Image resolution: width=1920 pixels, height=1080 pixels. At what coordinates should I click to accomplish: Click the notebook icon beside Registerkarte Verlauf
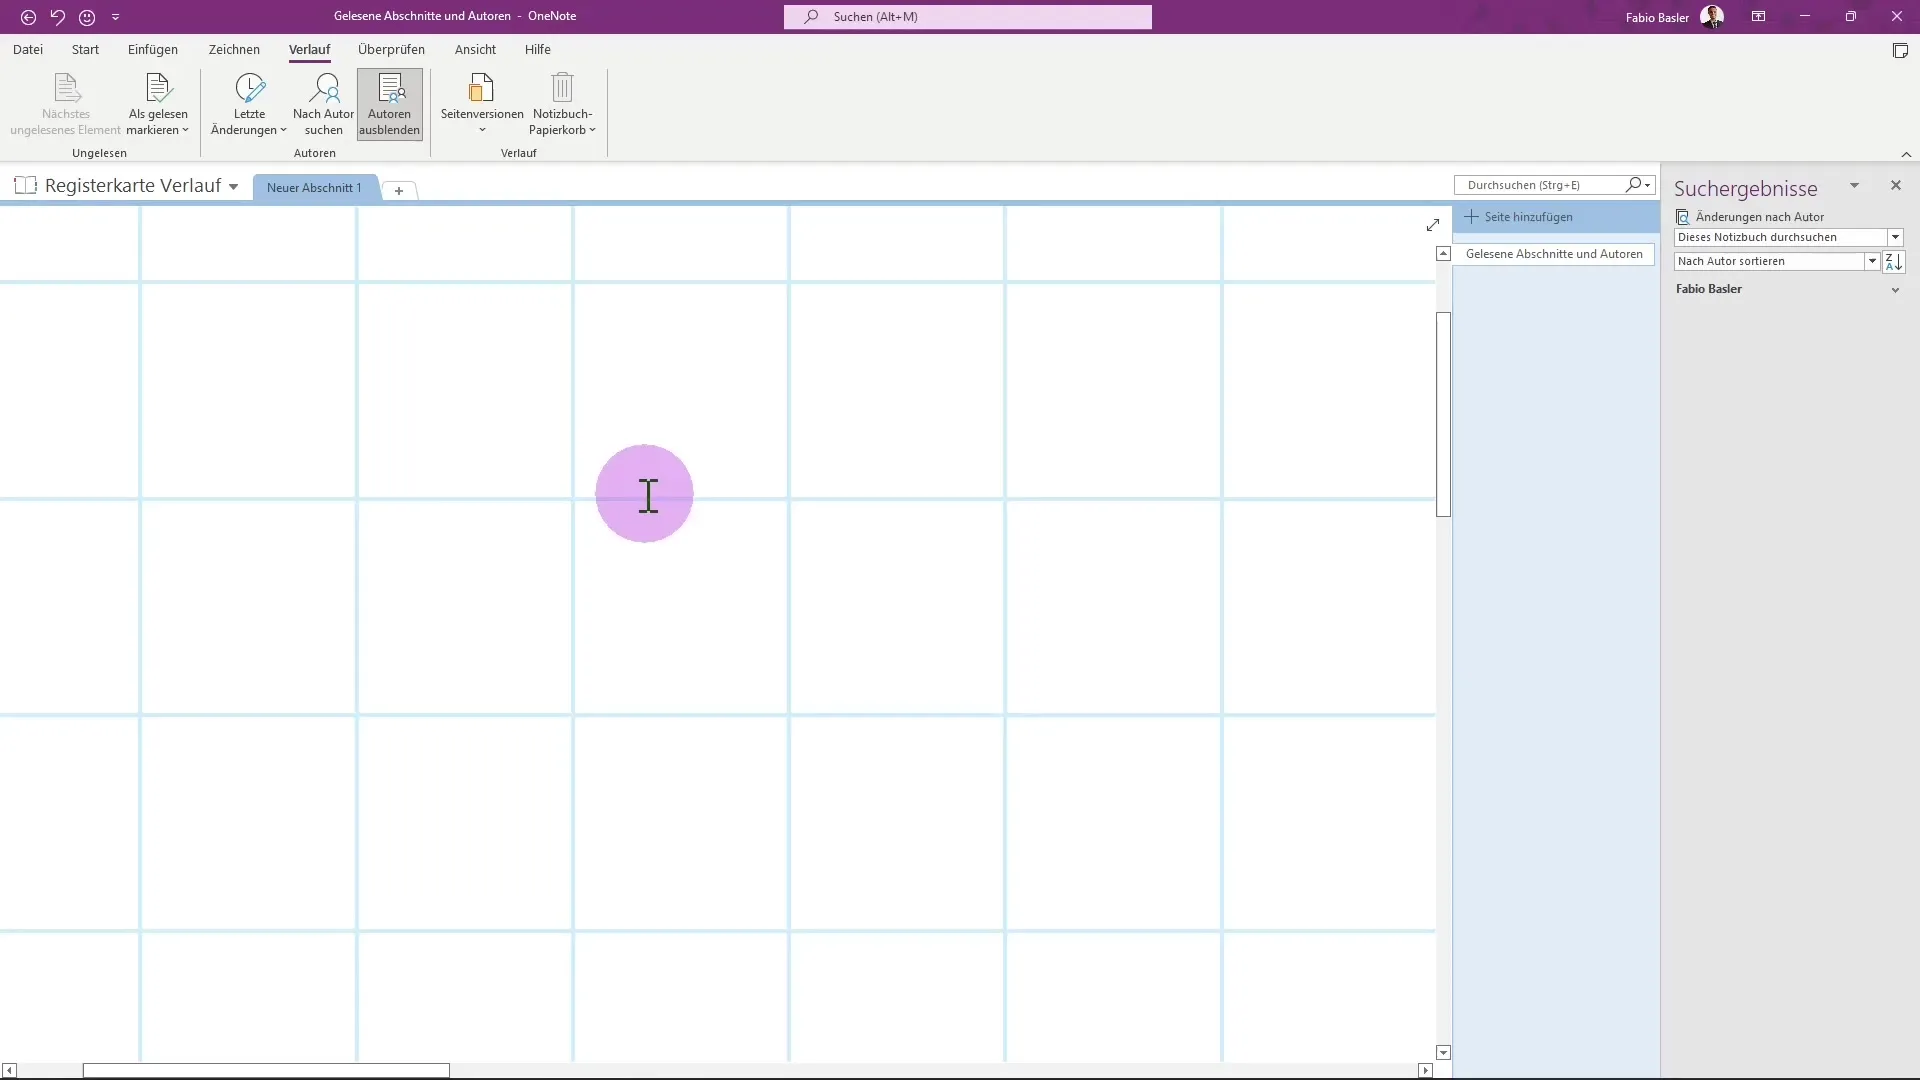click(x=26, y=185)
